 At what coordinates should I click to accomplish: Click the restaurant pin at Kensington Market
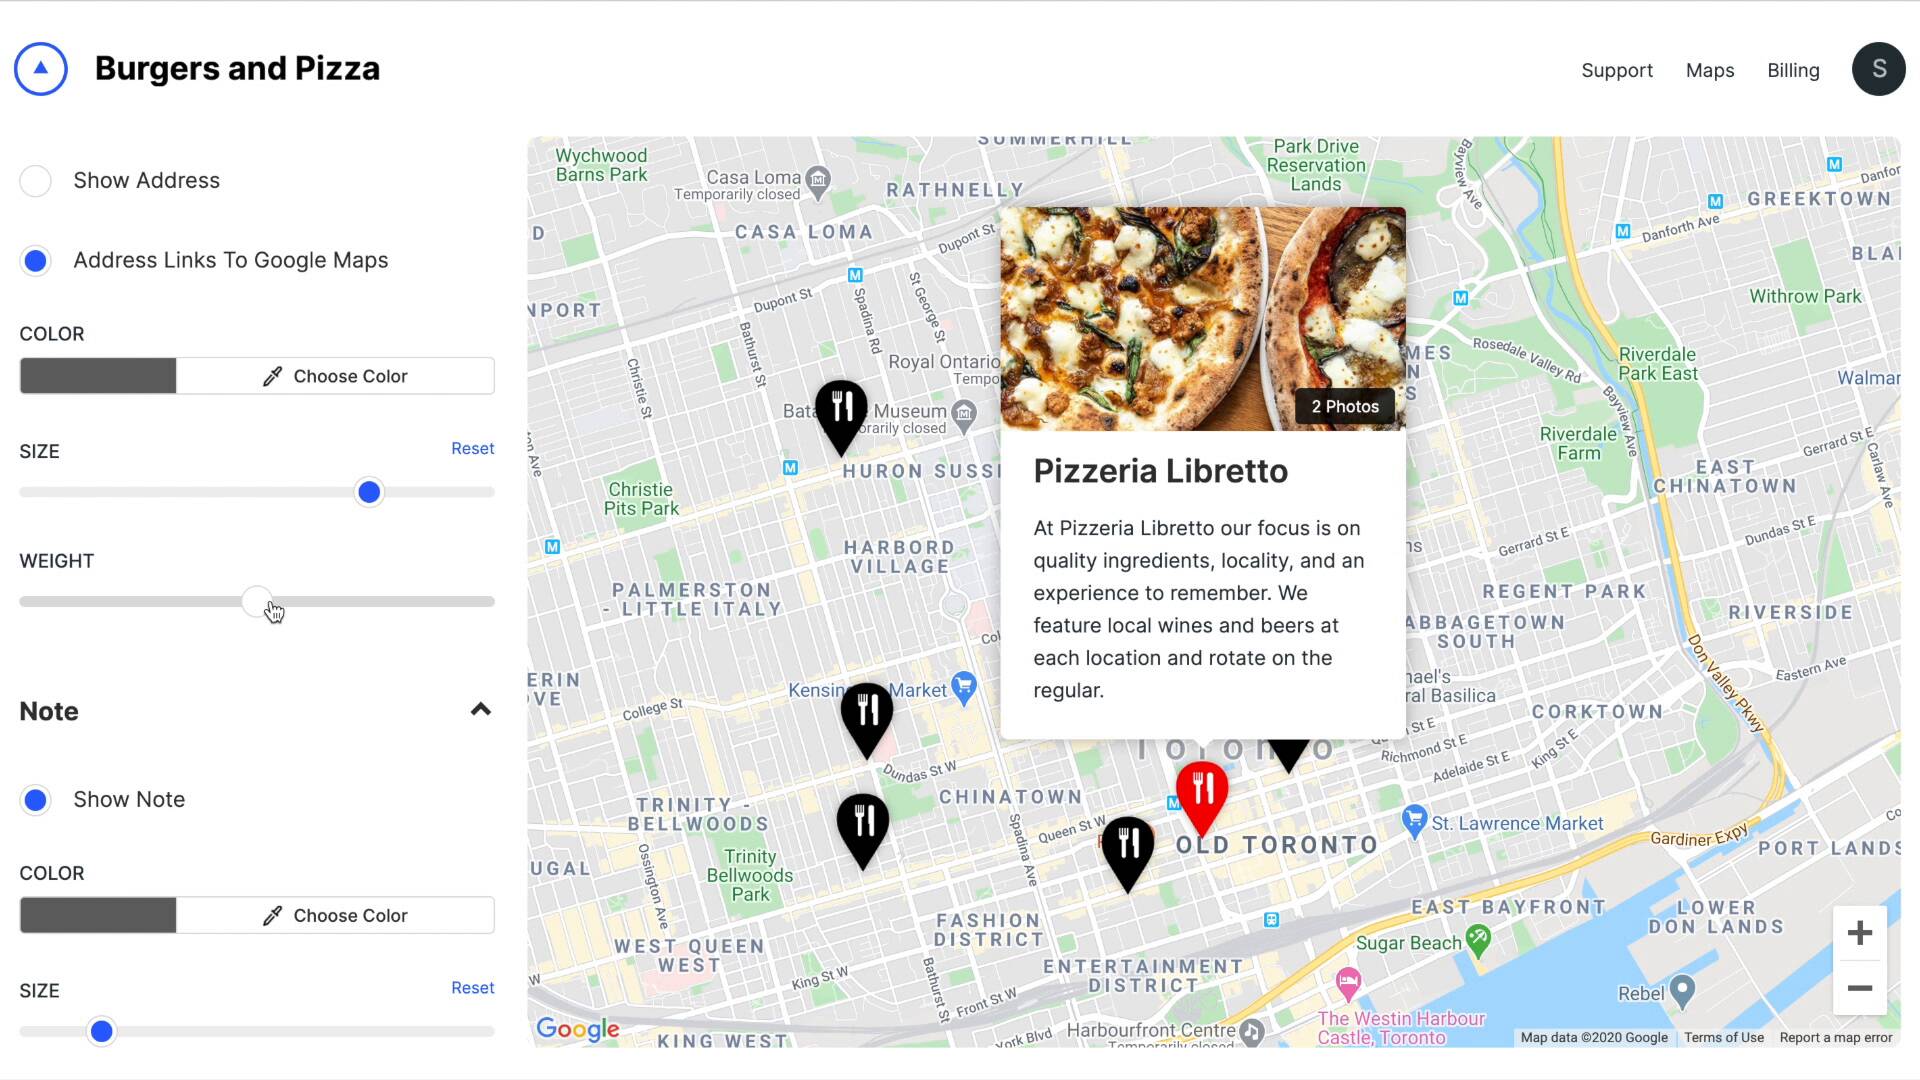(x=867, y=719)
